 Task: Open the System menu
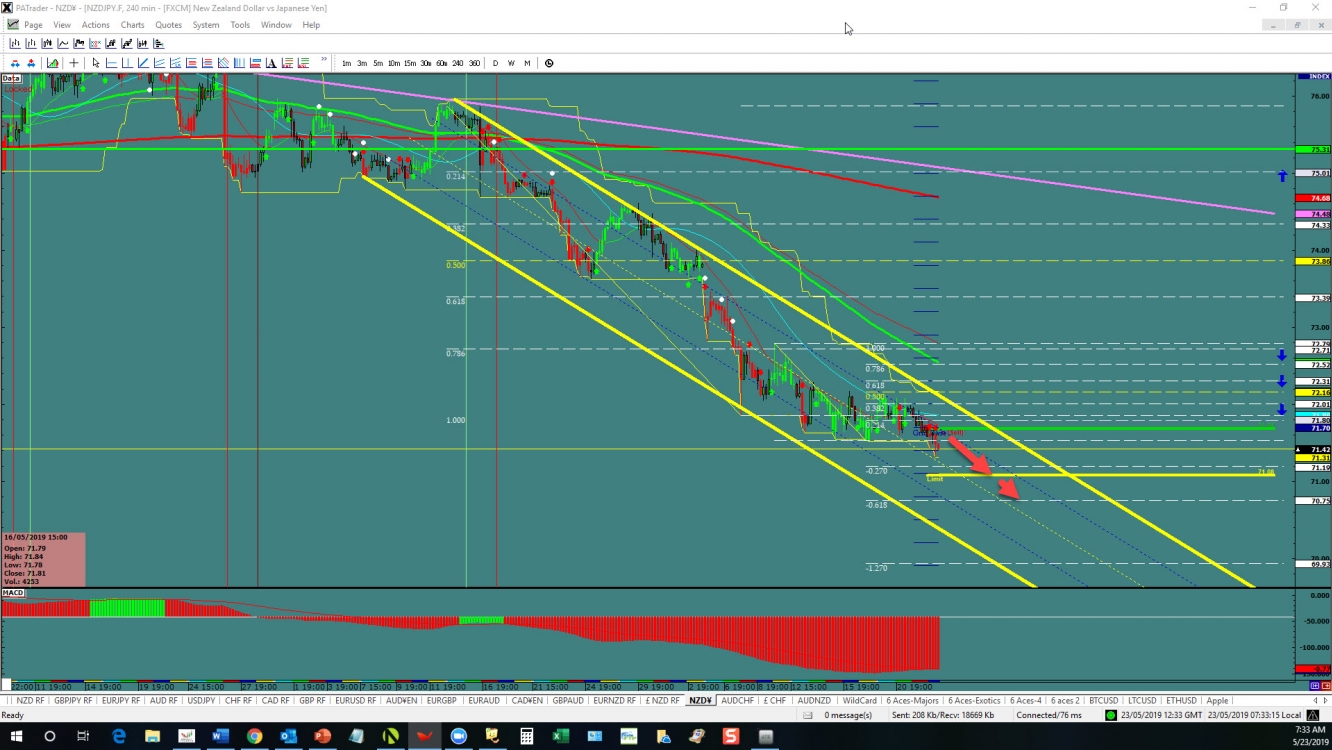(x=206, y=25)
